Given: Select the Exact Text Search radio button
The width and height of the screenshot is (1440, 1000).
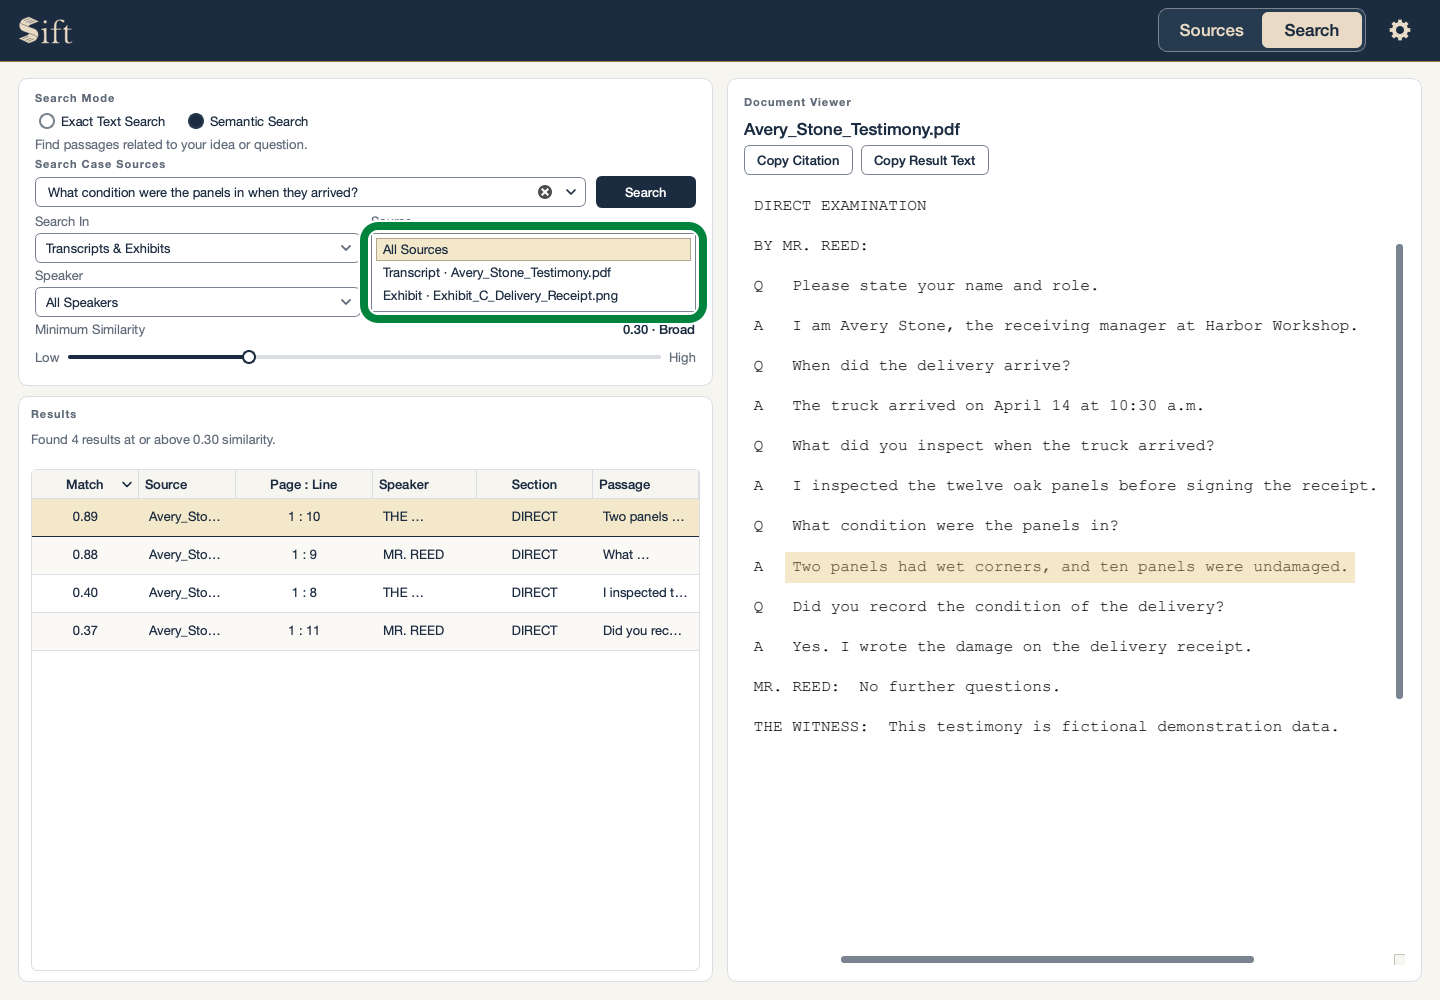Looking at the screenshot, I should click(x=47, y=121).
